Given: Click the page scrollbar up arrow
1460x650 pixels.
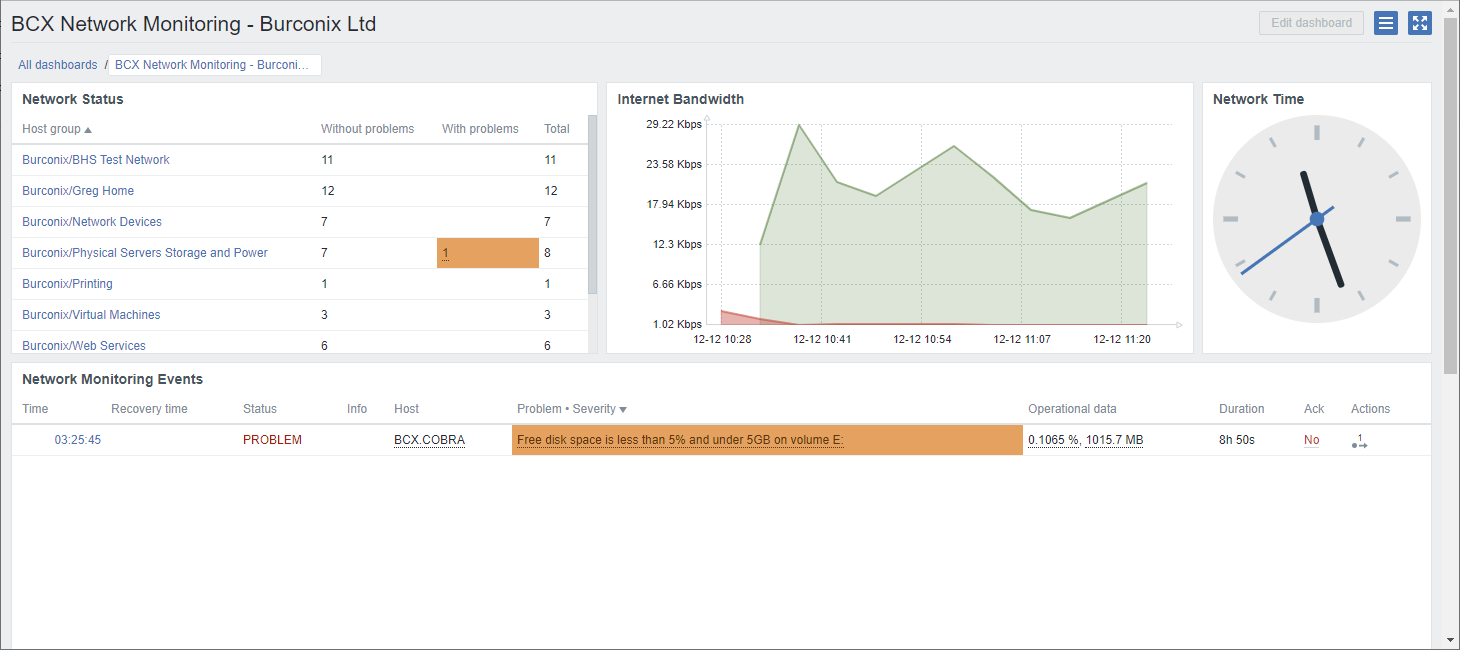Looking at the screenshot, I should pos(1451,8).
